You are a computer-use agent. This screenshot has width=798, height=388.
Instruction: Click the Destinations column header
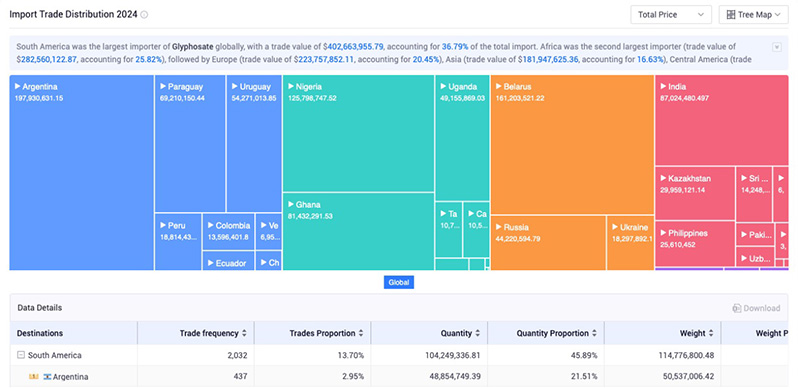point(73,334)
